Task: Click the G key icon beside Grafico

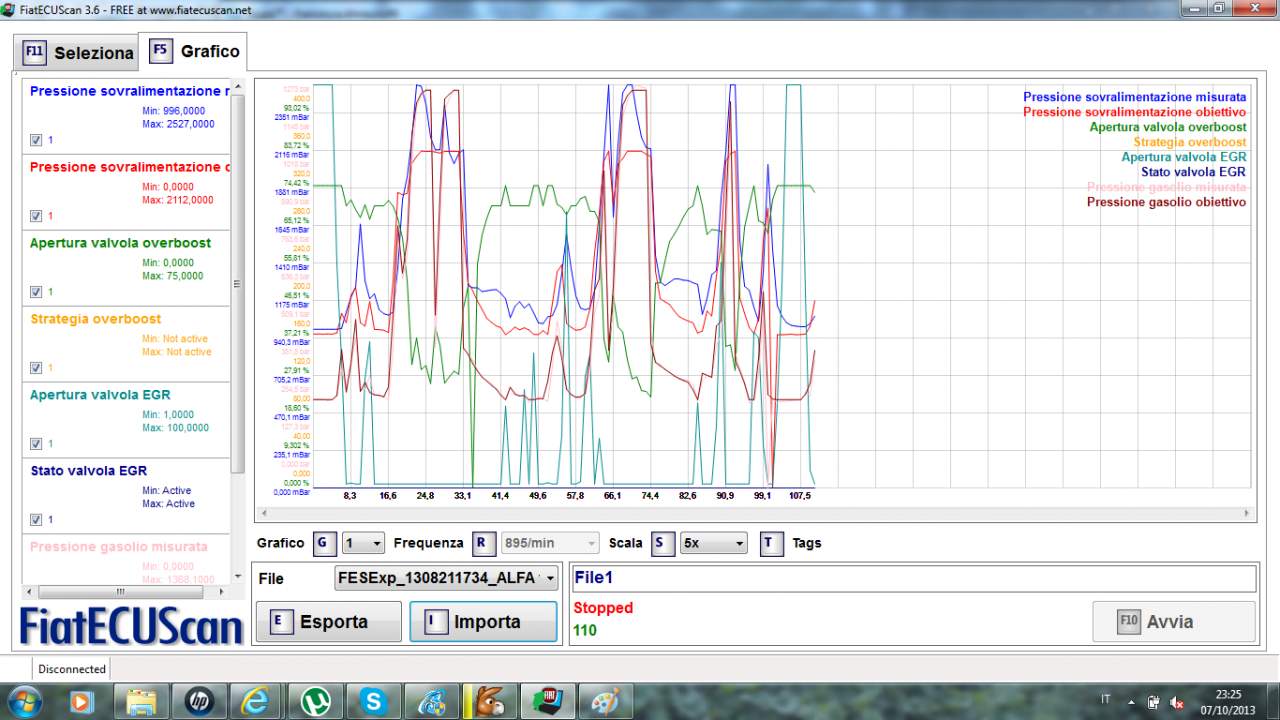Action: (x=325, y=543)
